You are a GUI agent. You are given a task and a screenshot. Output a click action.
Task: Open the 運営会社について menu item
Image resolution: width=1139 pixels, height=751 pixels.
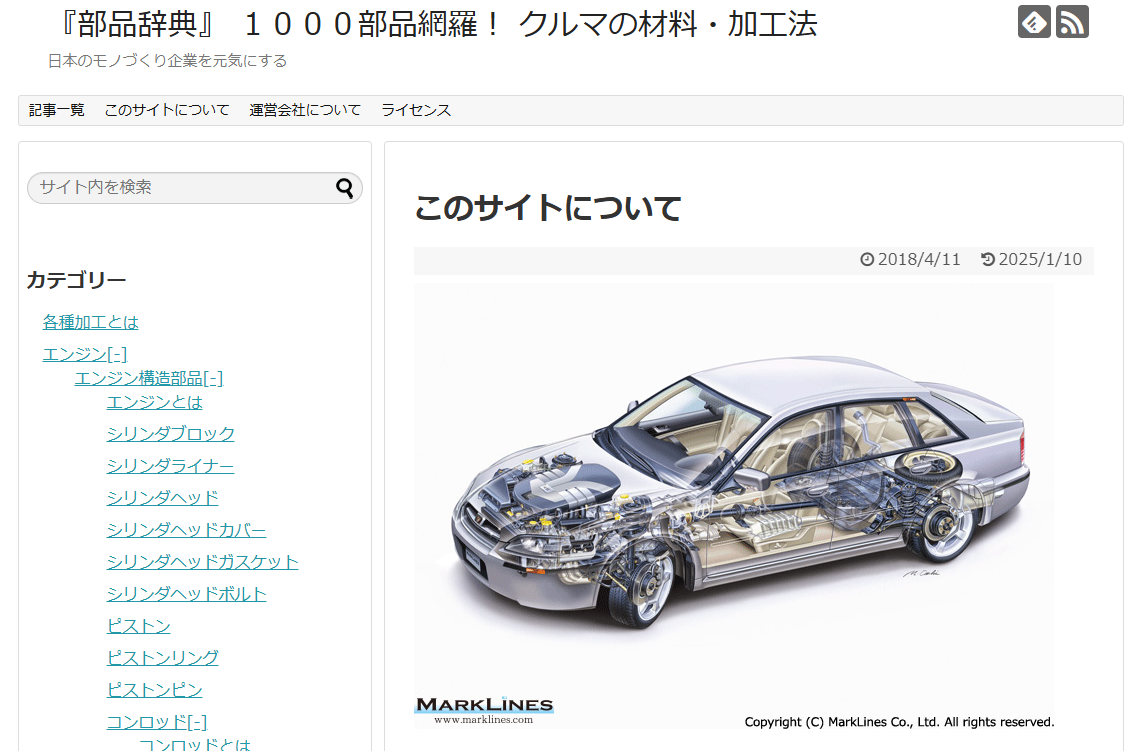(305, 110)
